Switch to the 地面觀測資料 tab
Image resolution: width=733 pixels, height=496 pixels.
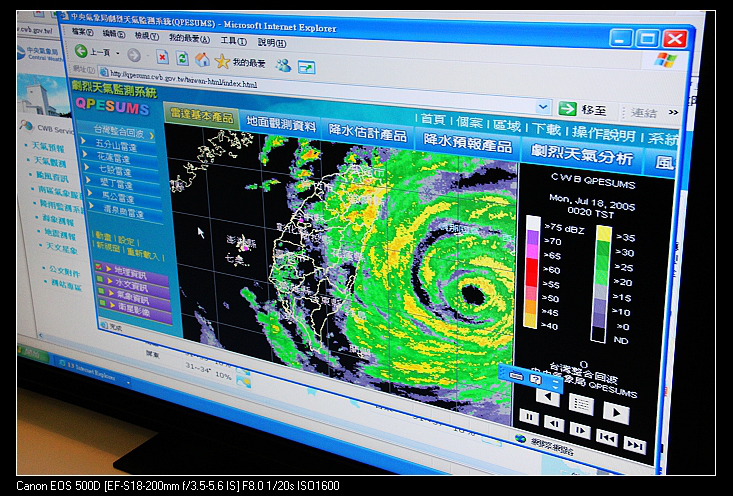tap(281, 123)
